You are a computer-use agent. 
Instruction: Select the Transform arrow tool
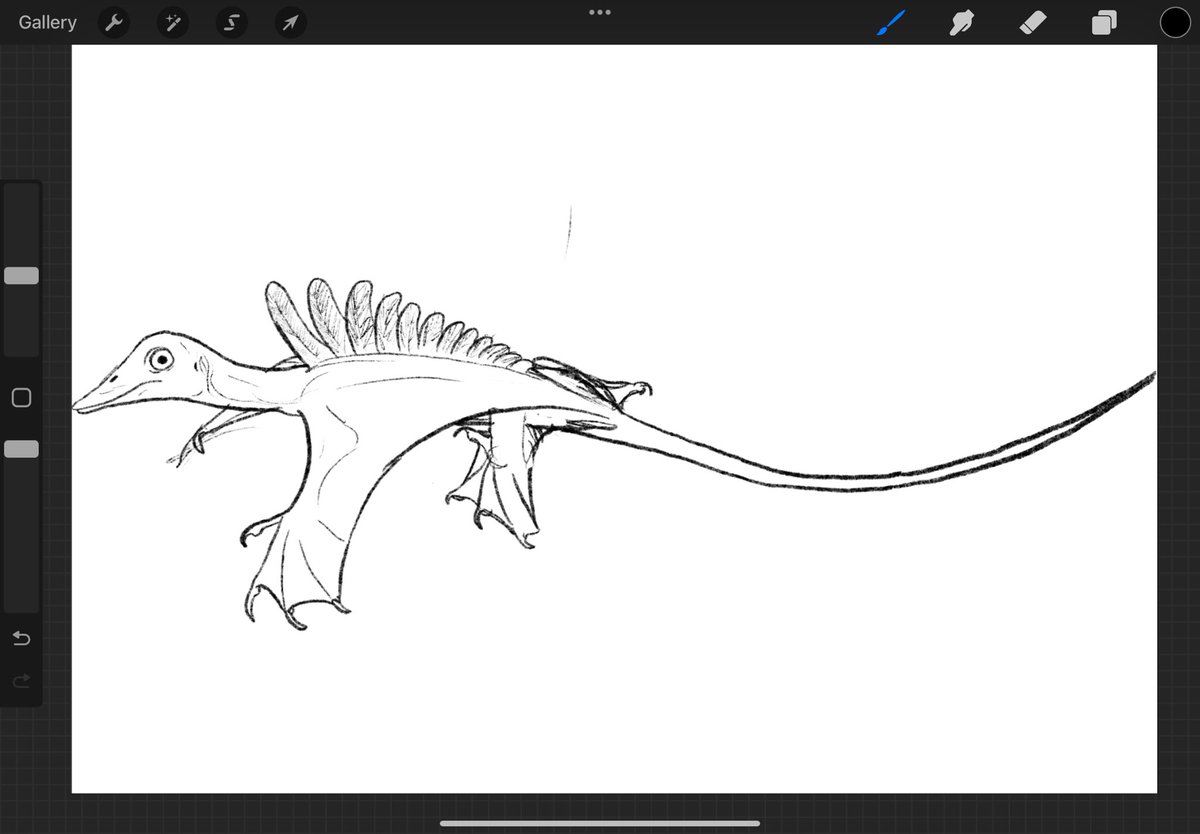coord(289,22)
